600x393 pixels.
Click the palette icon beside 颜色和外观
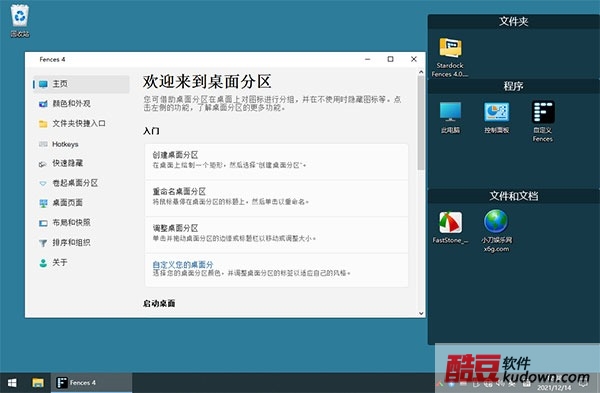[43, 104]
